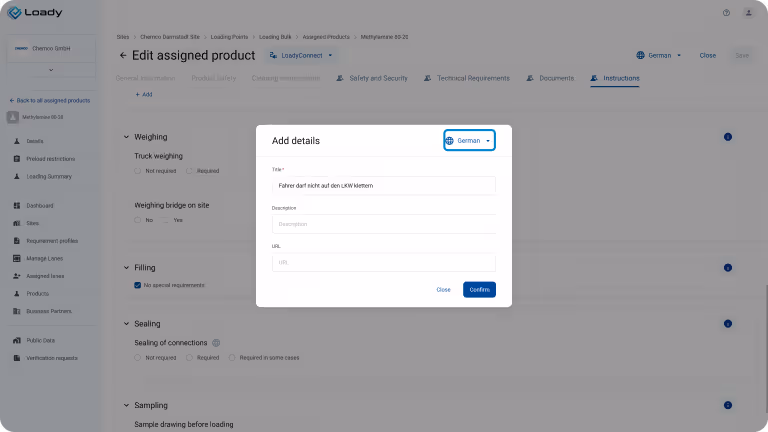Collapse the Sampling section
The image size is (768, 432).
tap(126, 406)
